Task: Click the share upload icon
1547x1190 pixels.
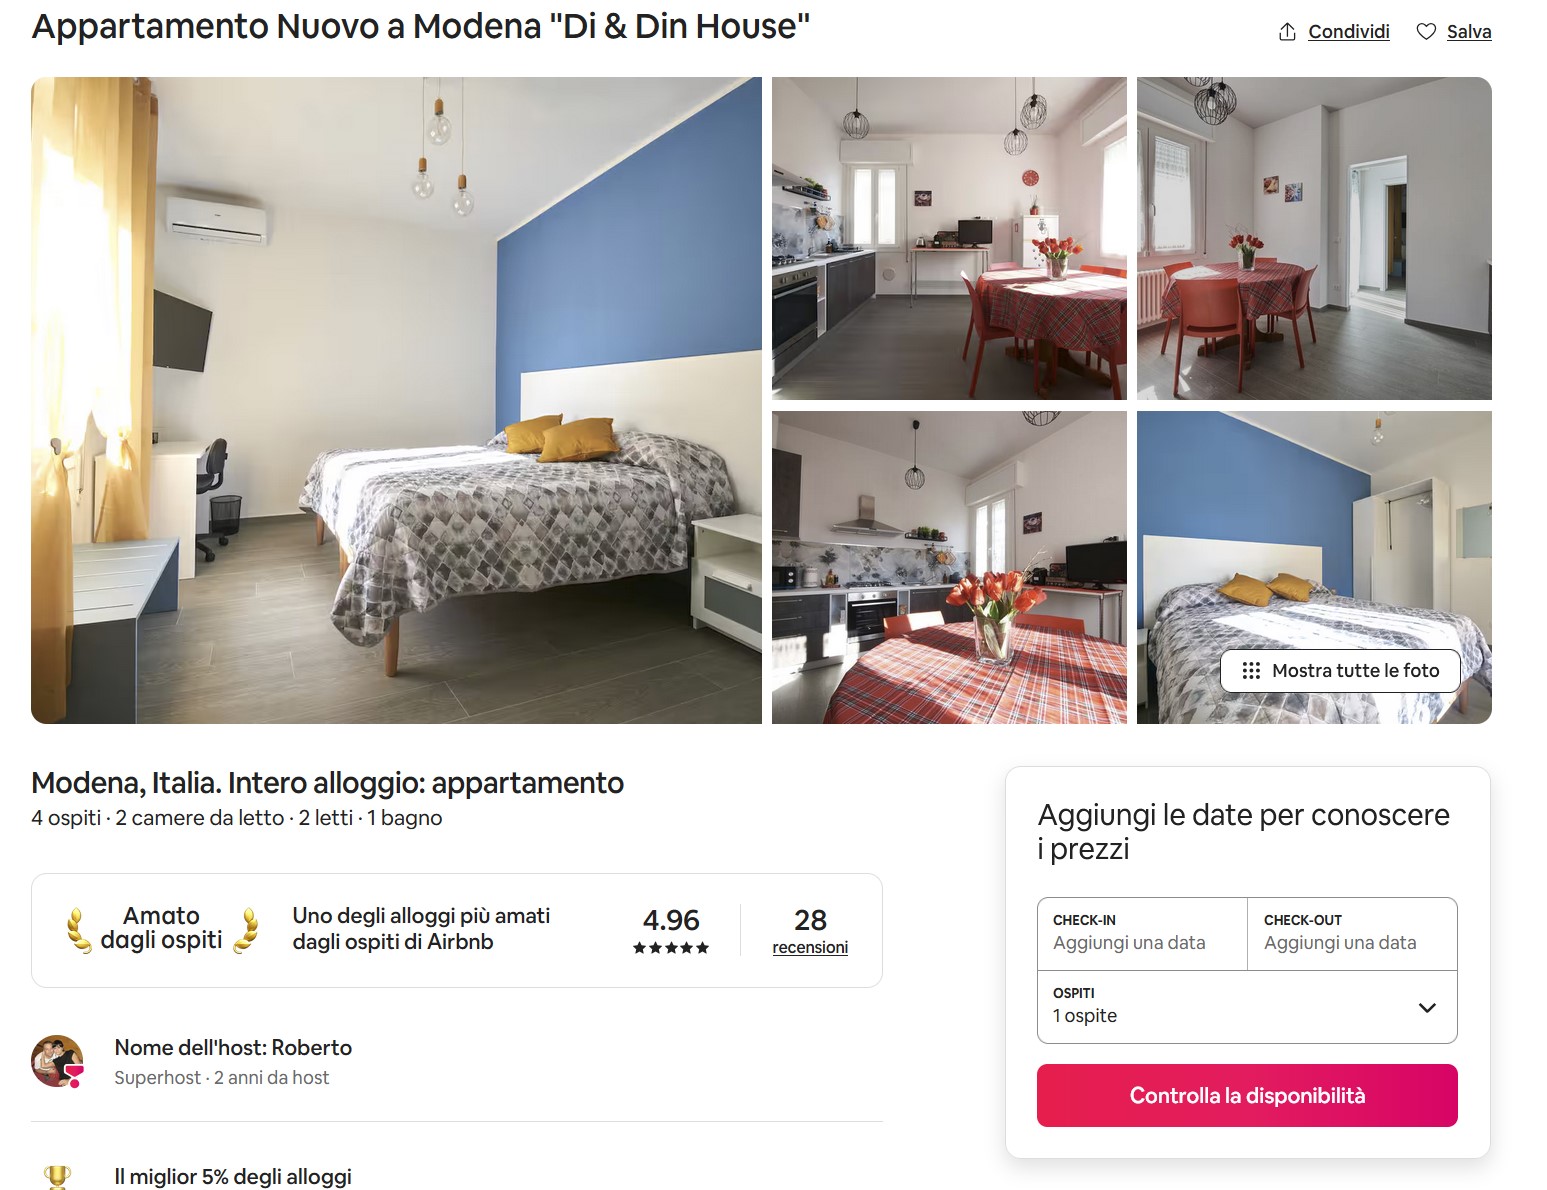Action: 1287,32
